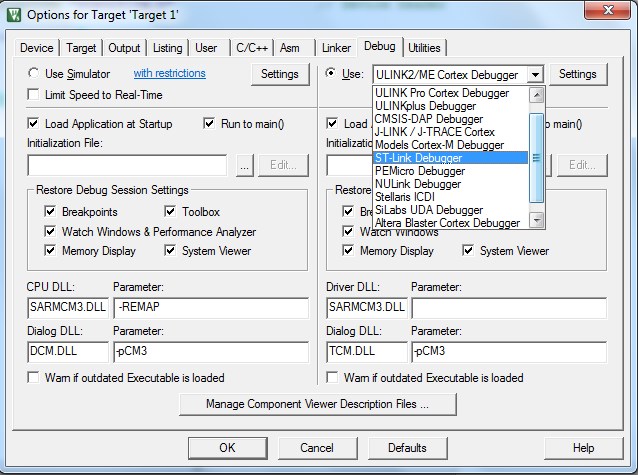Screen dimensions: 638x475
Task: Open debugger Settings button
Action: point(578,74)
